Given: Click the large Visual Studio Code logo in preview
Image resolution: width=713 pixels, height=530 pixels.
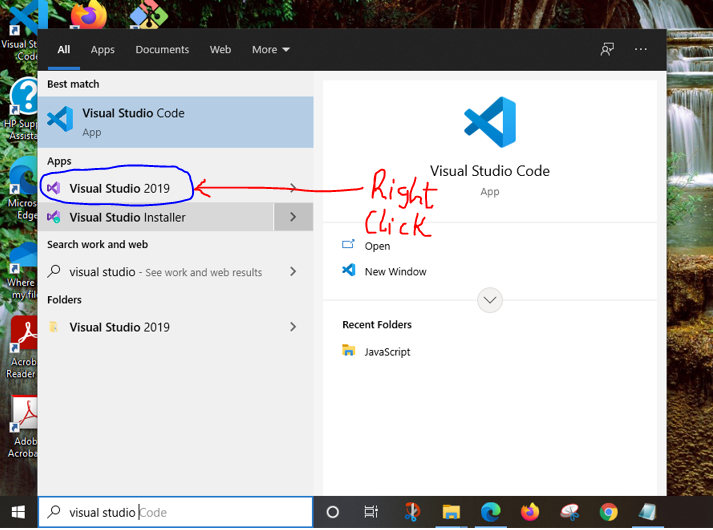Looking at the screenshot, I should click(490, 122).
